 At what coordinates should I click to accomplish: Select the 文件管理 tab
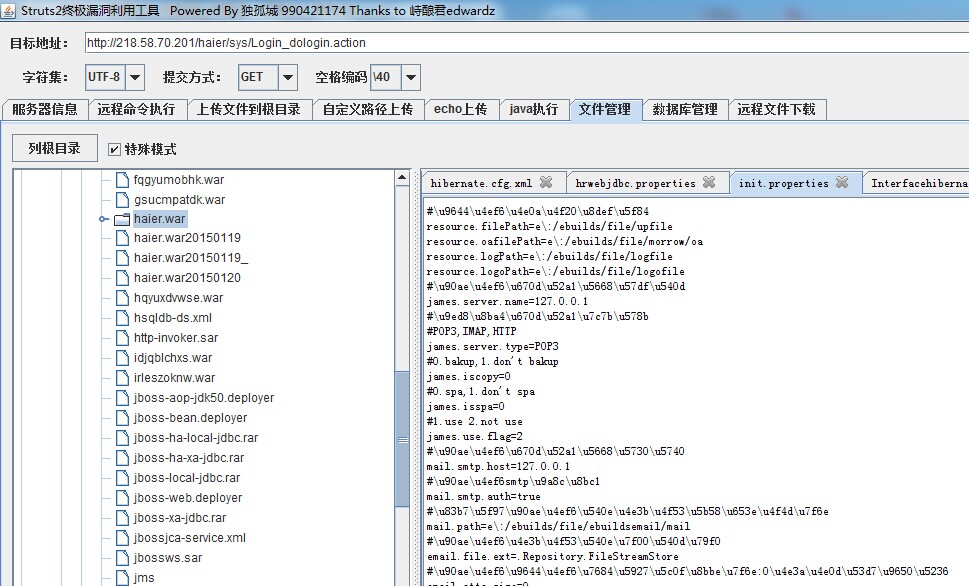coord(605,109)
